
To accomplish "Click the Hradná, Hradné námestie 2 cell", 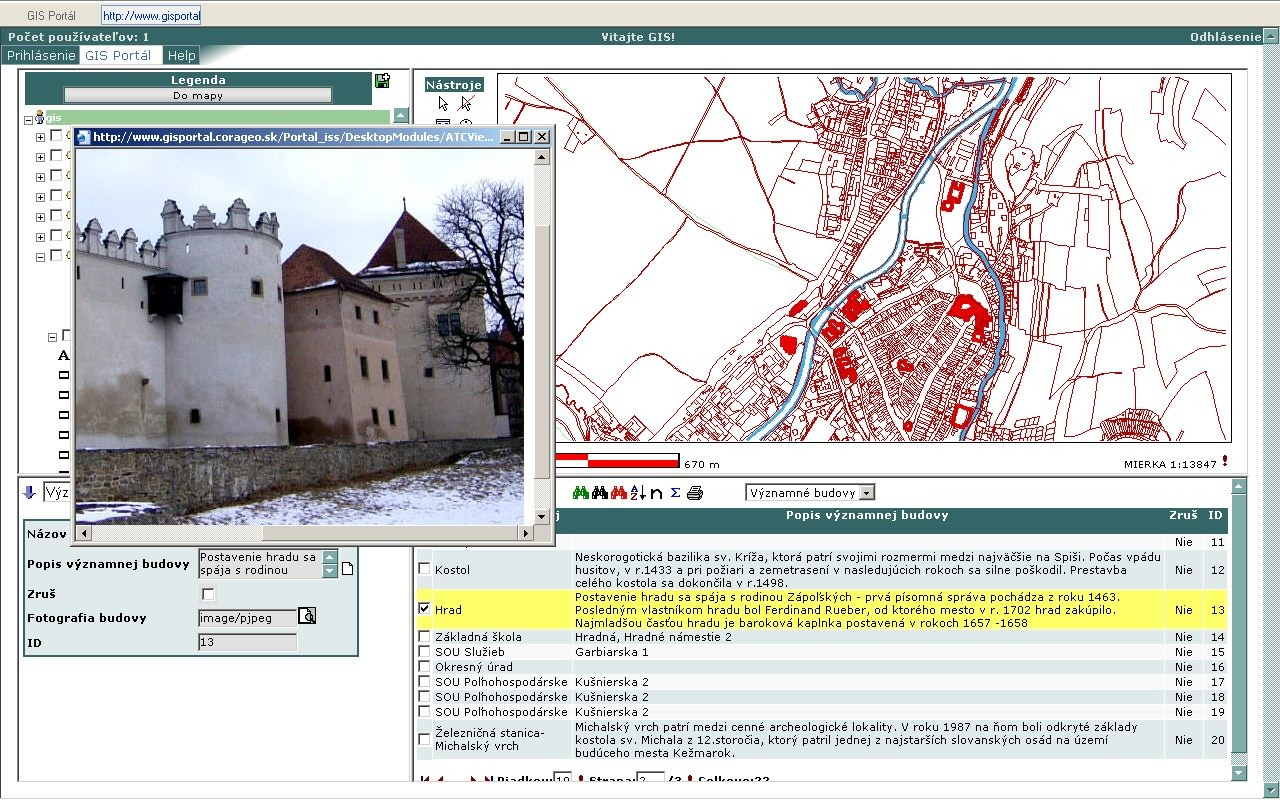I will tap(867, 636).
